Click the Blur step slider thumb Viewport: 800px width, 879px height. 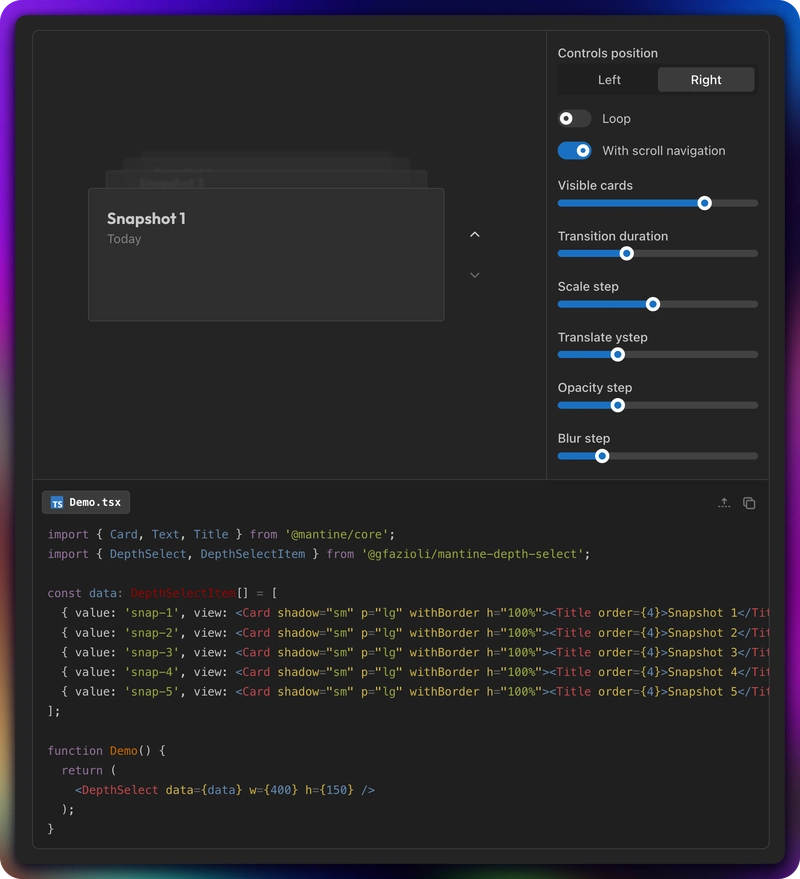[x=602, y=456]
